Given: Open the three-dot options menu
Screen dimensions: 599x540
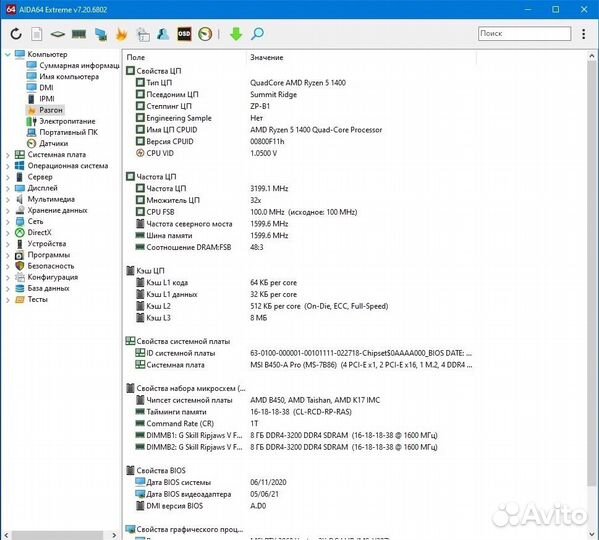Looking at the screenshot, I should coord(583,34).
